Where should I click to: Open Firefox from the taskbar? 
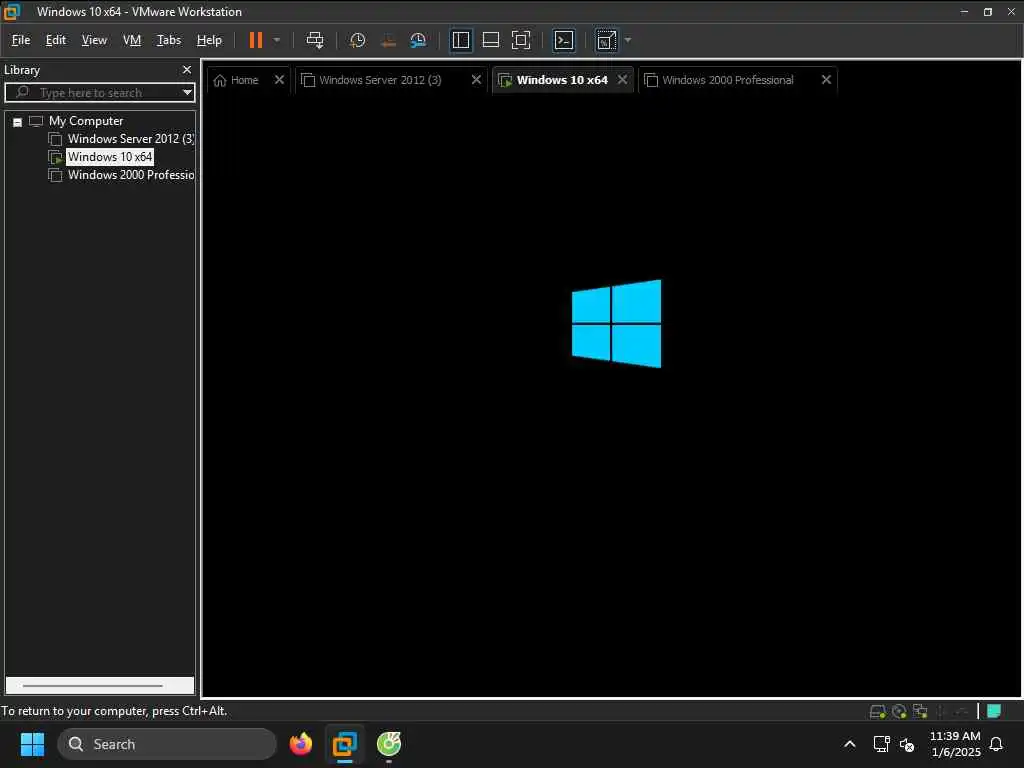click(301, 744)
